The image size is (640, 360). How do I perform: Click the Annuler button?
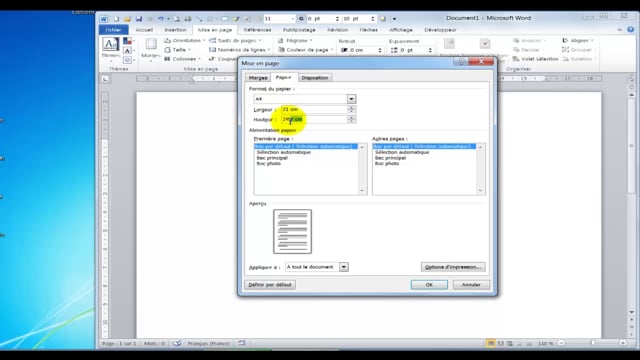coord(471,284)
